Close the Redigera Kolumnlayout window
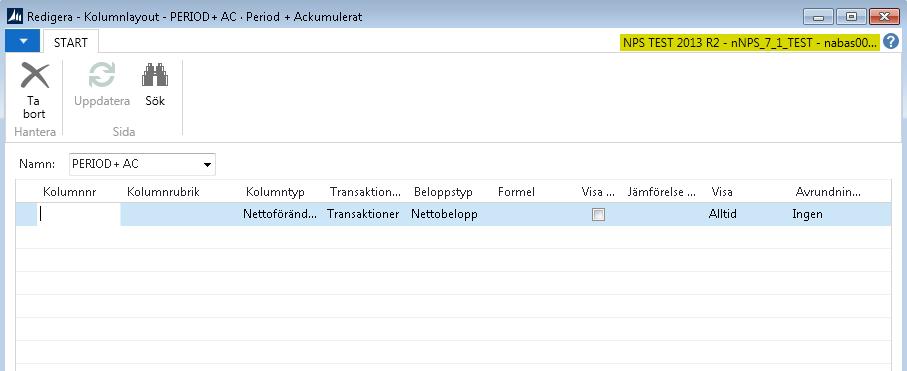The height and width of the screenshot is (371, 907). 884,17
